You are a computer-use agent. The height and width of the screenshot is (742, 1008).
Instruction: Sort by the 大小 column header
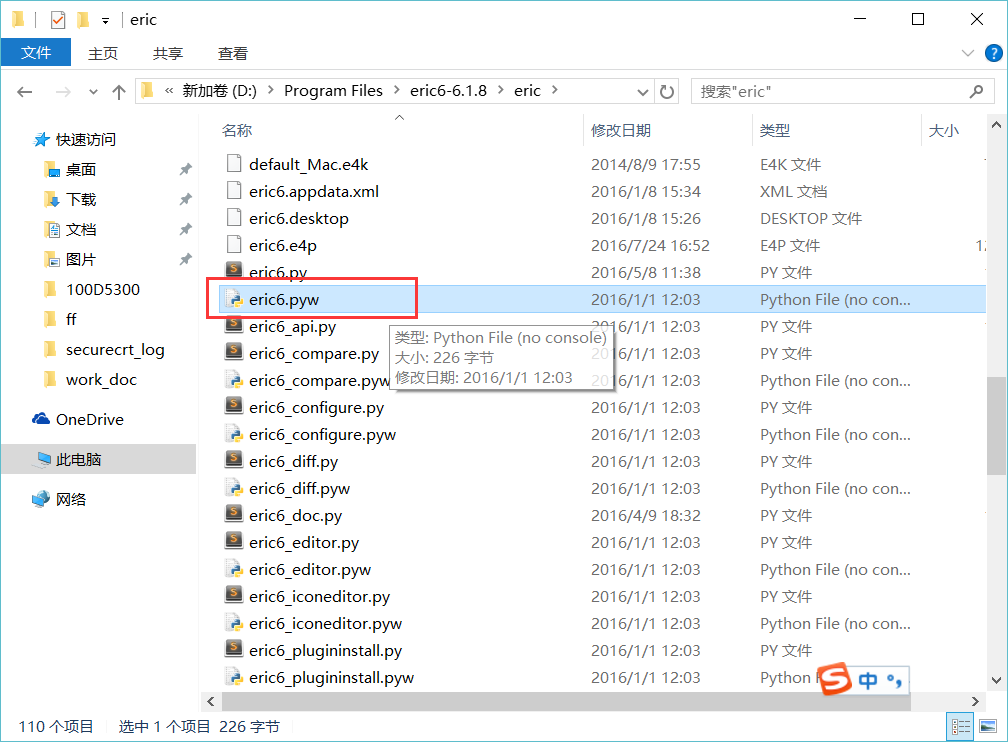click(944, 131)
